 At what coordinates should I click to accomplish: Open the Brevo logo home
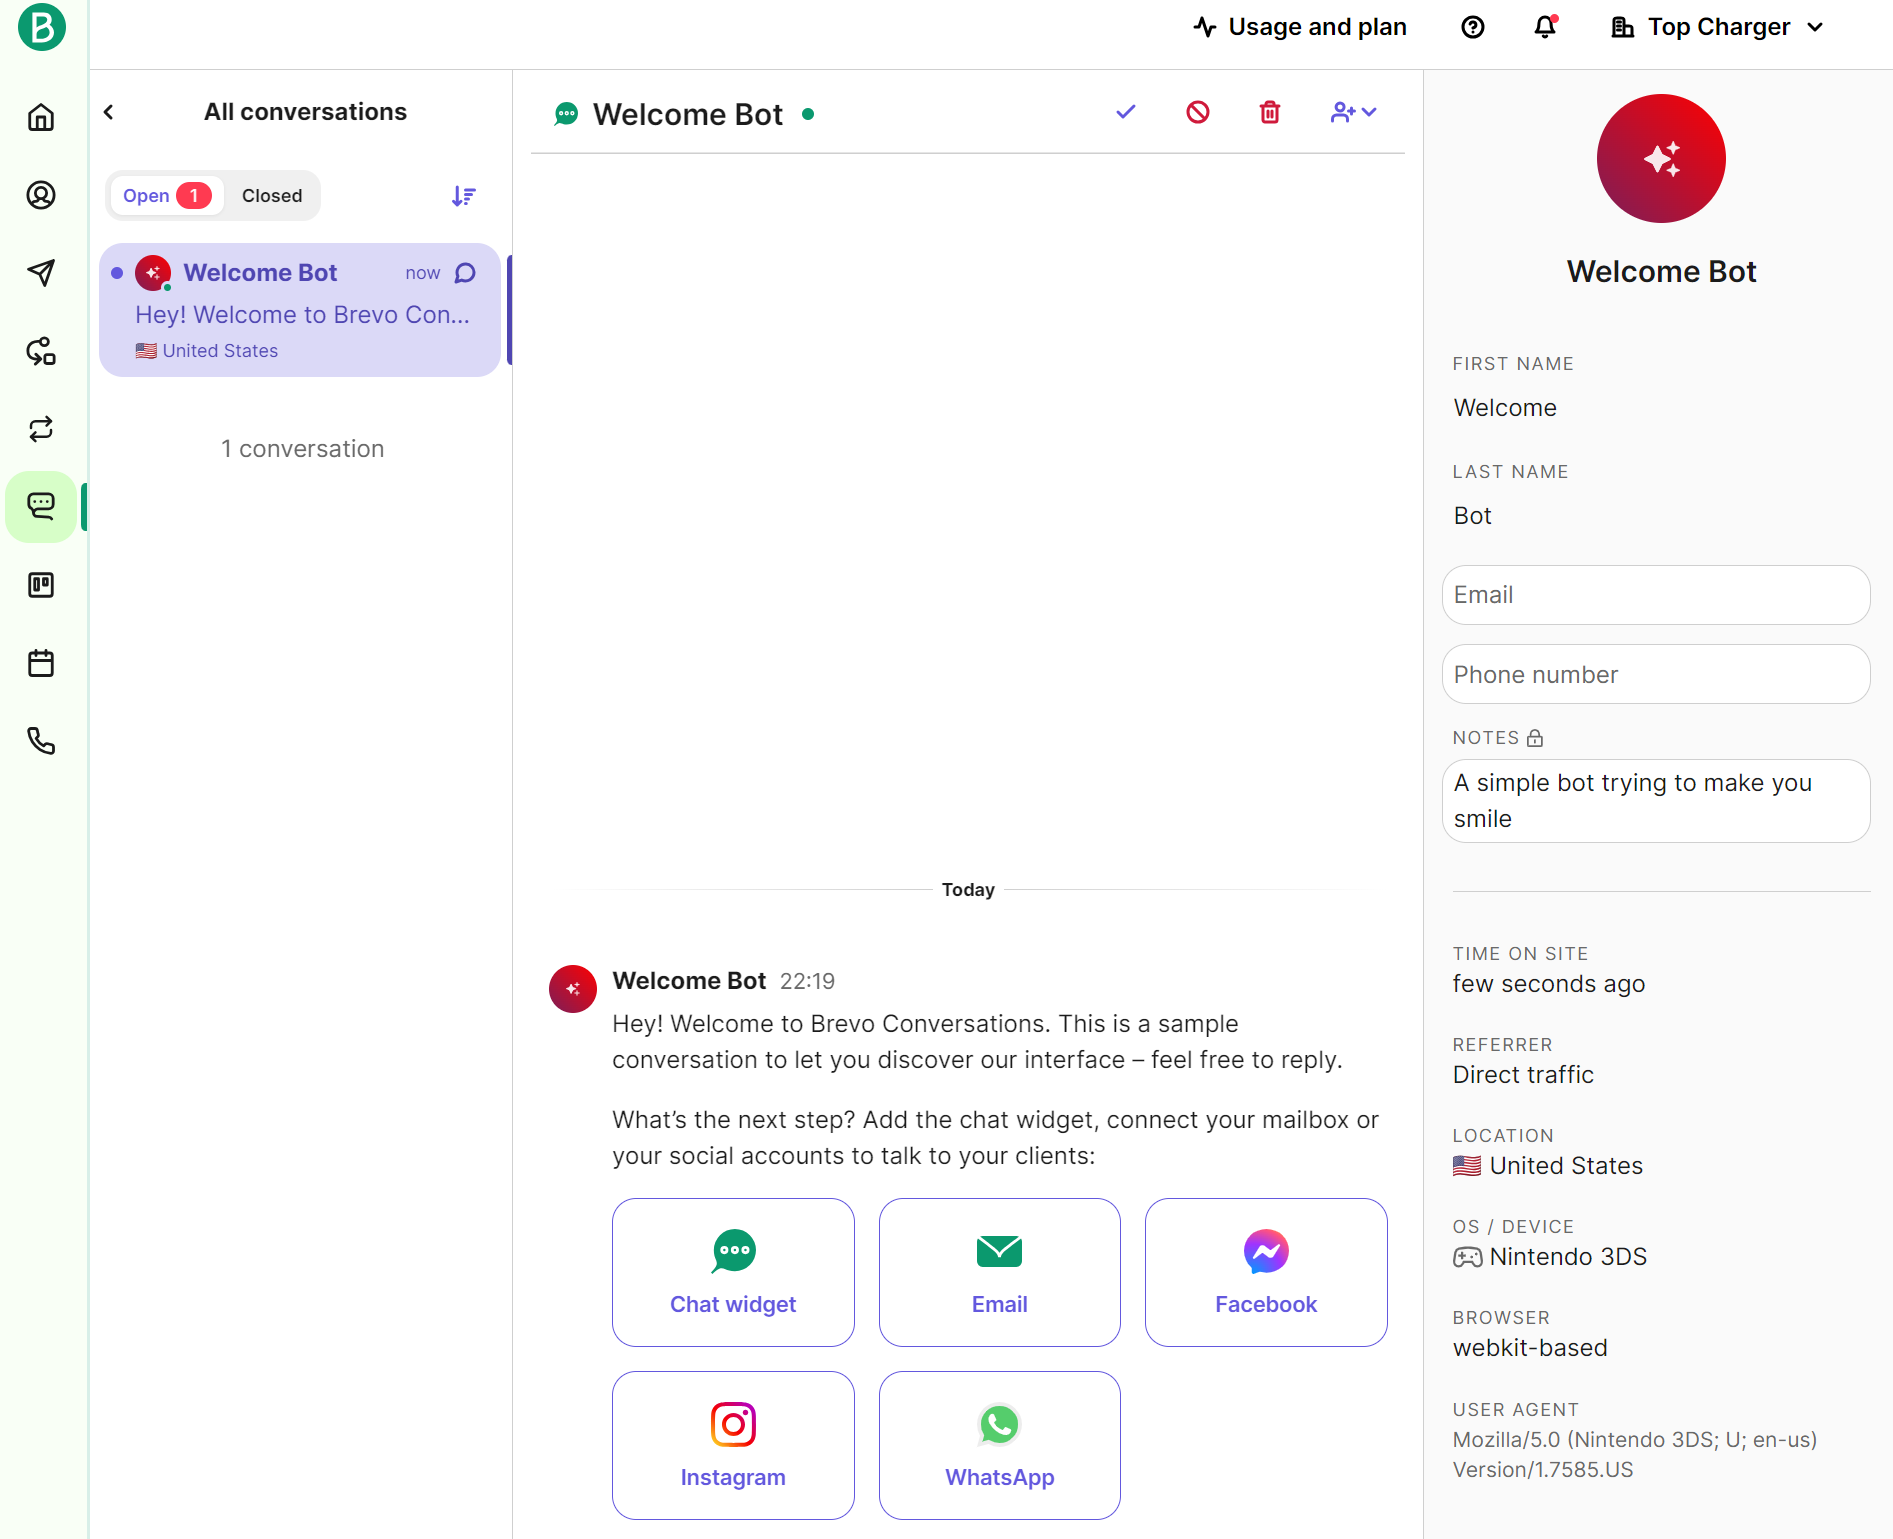41,27
